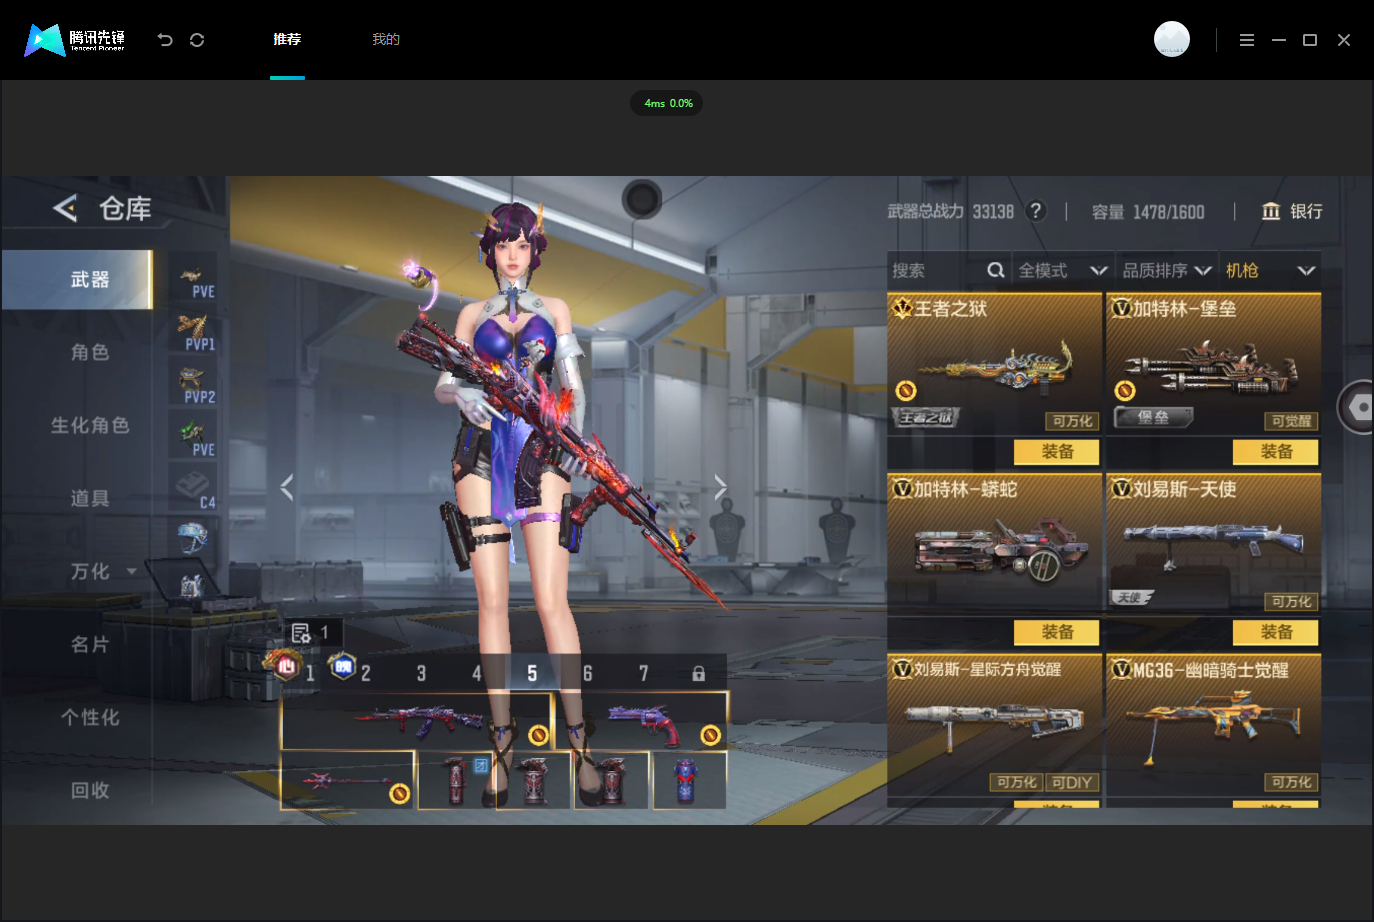Select the PVP1 weapon bag icon

[x=192, y=332]
